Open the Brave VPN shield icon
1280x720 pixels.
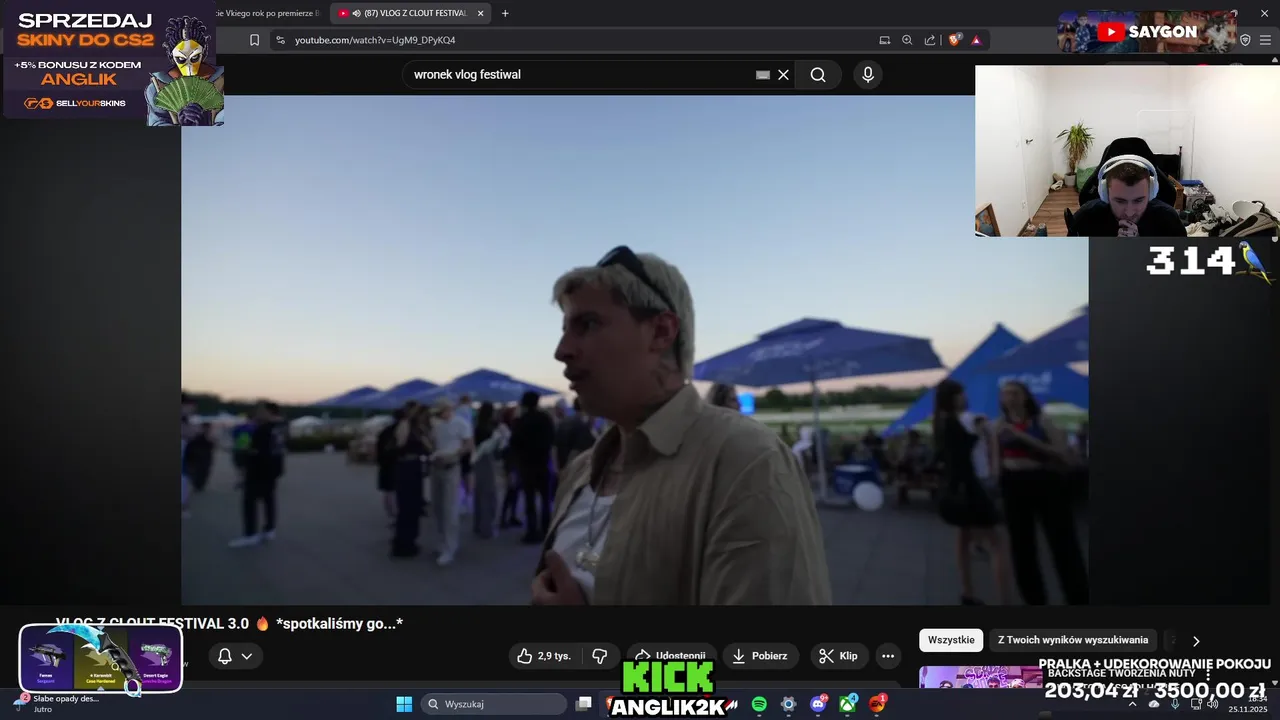(x=1245, y=40)
